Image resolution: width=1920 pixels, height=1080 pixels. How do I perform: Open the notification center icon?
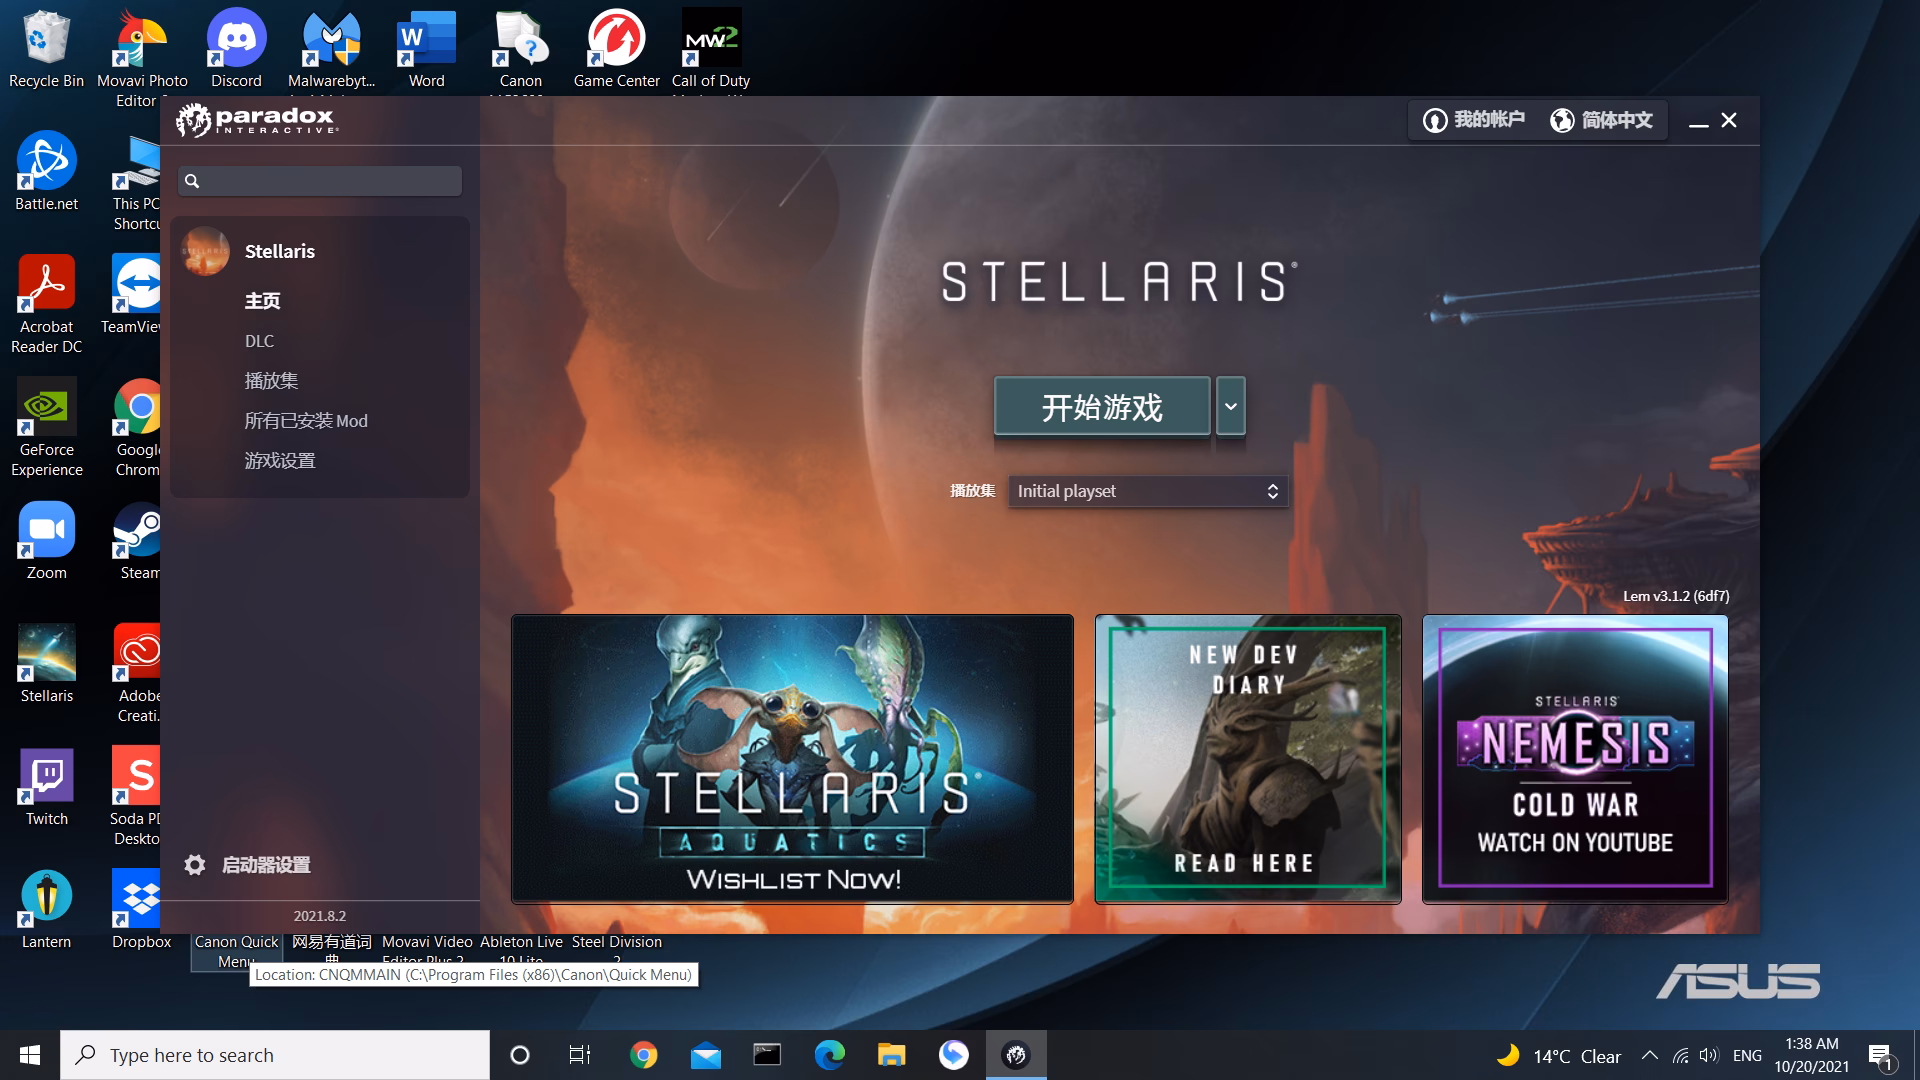click(x=1881, y=1056)
